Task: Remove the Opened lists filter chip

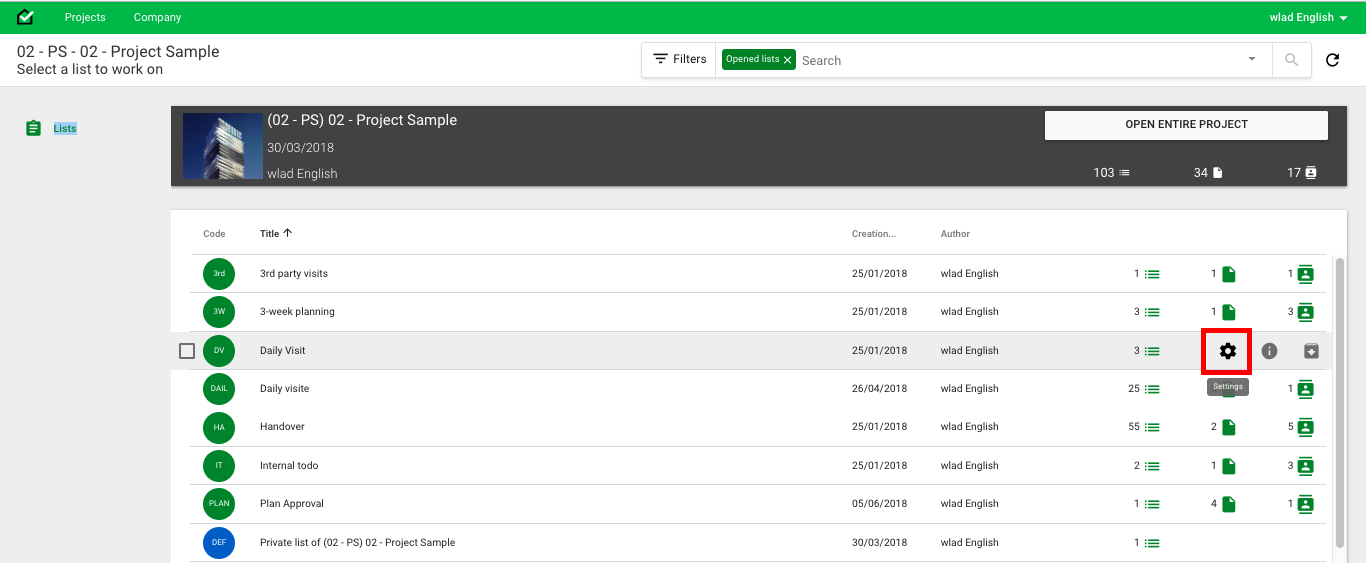Action: pyautogui.click(x=788, y=60)
